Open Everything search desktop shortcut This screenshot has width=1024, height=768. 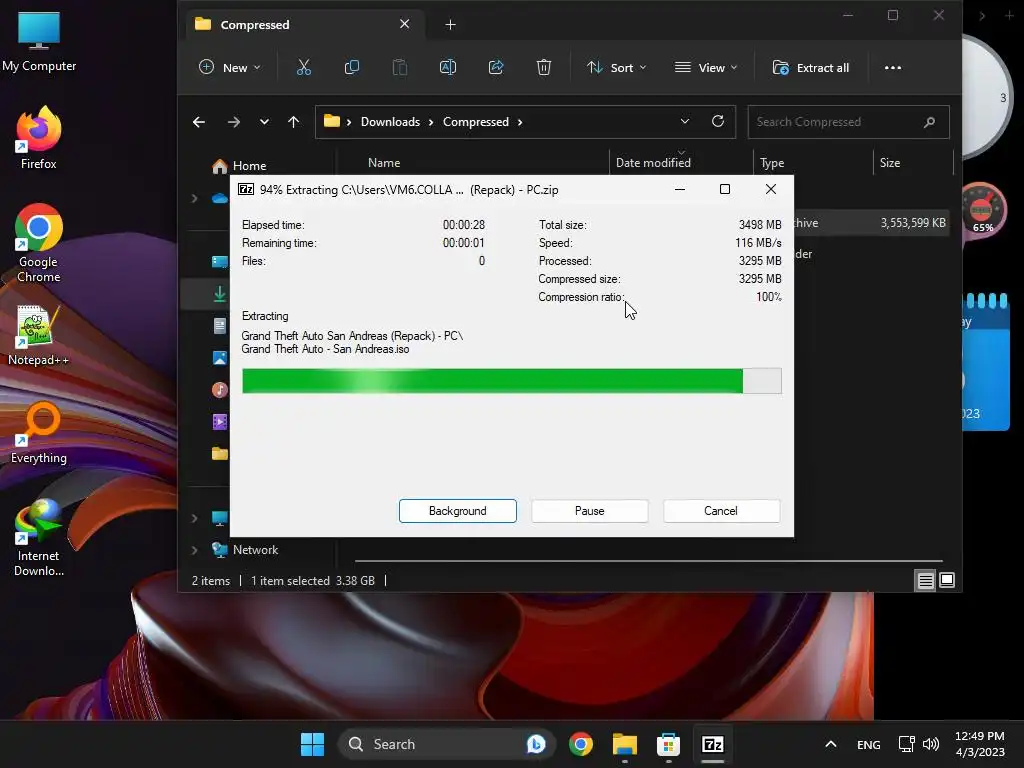click(39, 433)
